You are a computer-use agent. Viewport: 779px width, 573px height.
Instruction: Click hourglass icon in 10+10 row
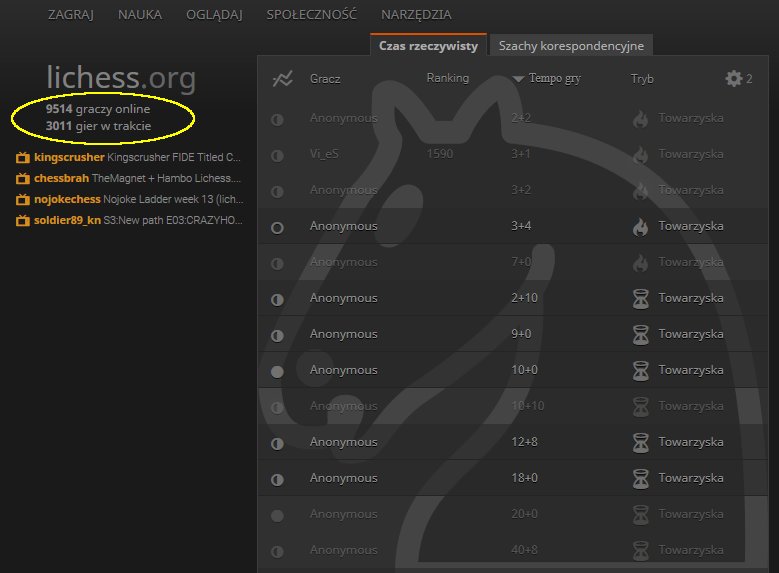click(x=640, y=407)
